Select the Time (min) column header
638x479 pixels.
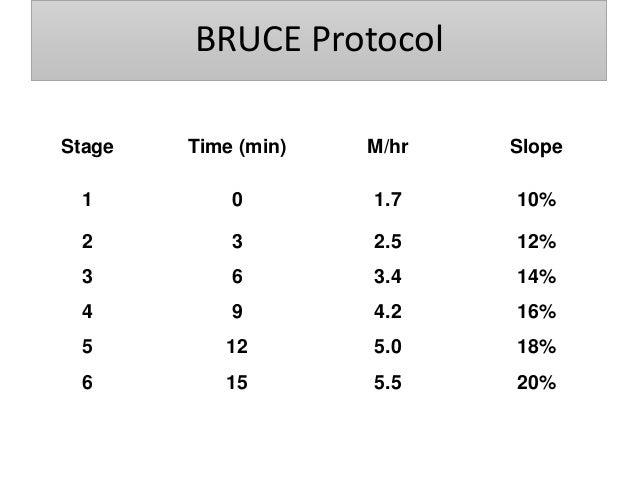pos(237,147)
